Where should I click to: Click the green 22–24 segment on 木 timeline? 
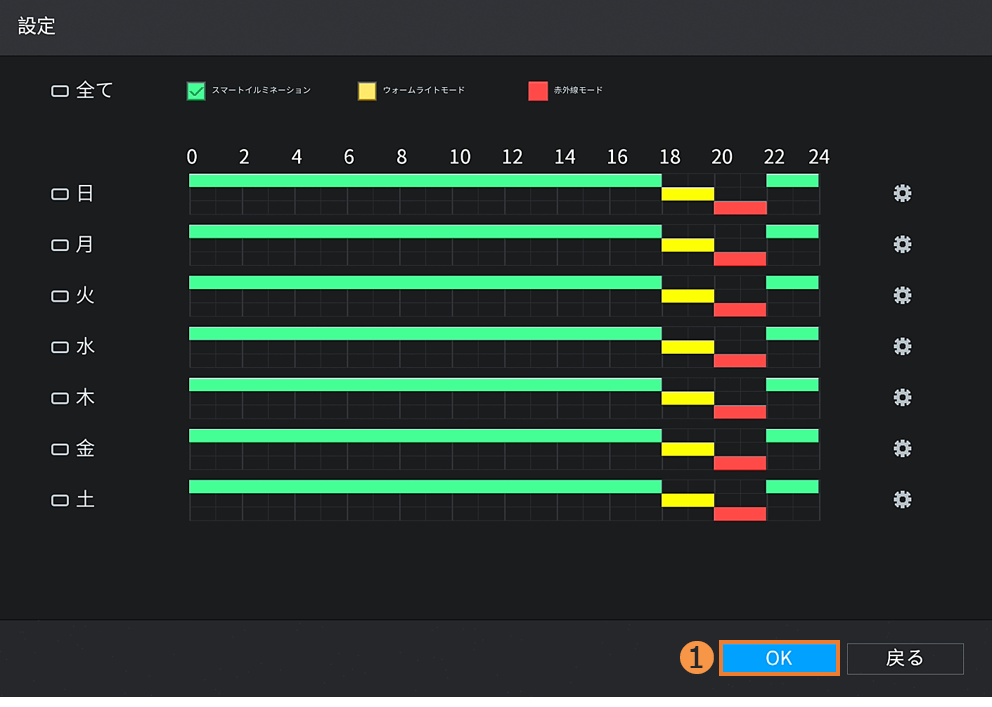tap(792, 384)
